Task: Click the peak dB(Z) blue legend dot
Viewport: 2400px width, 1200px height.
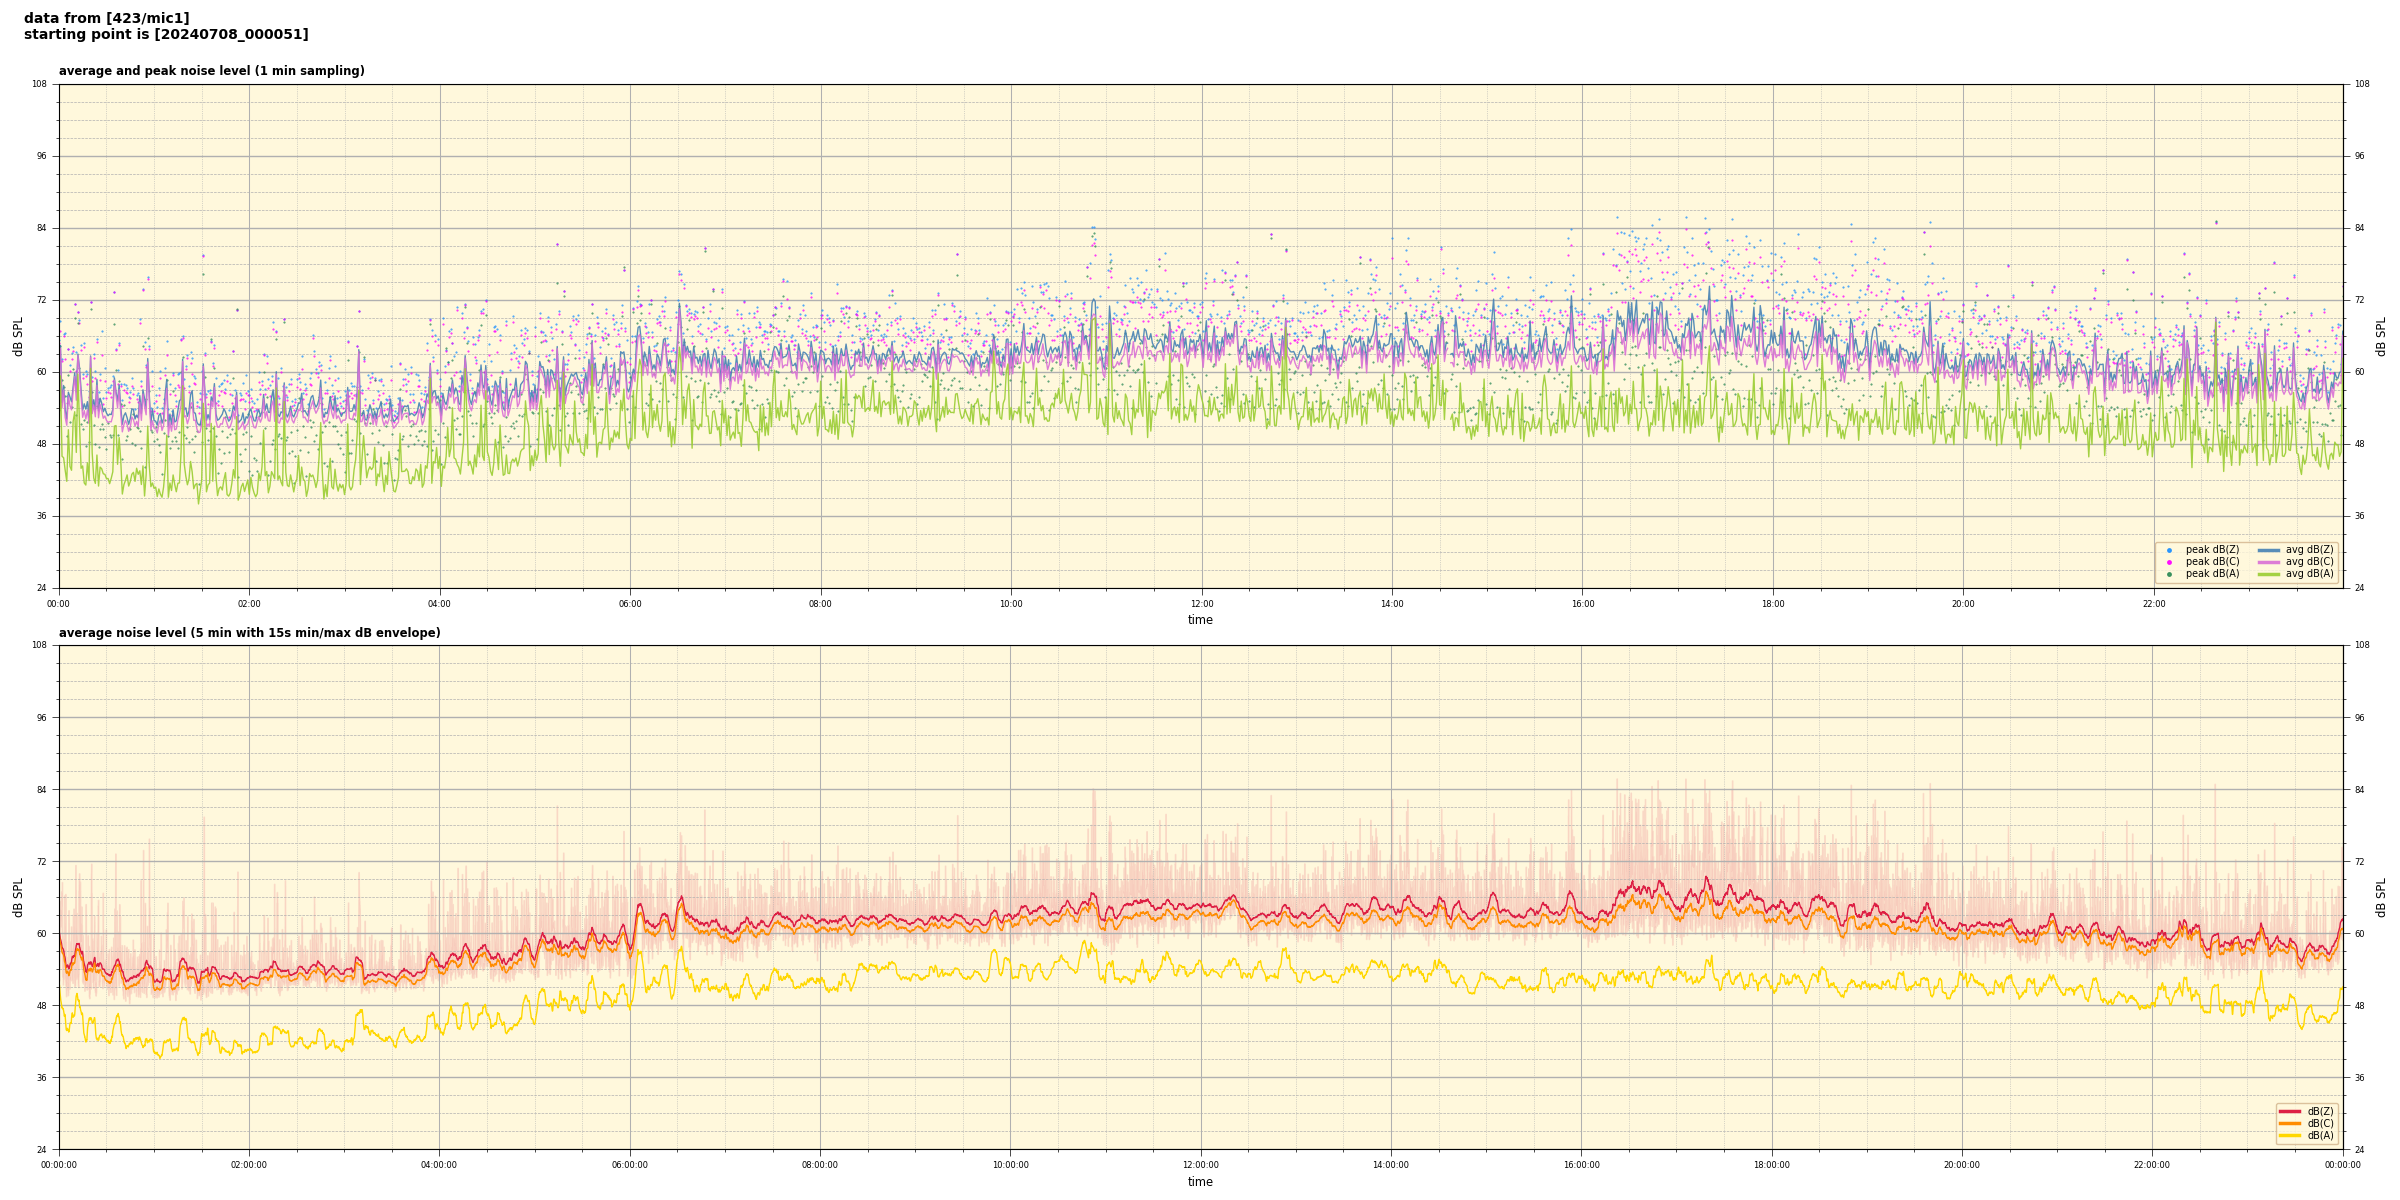Action: 2169,550
